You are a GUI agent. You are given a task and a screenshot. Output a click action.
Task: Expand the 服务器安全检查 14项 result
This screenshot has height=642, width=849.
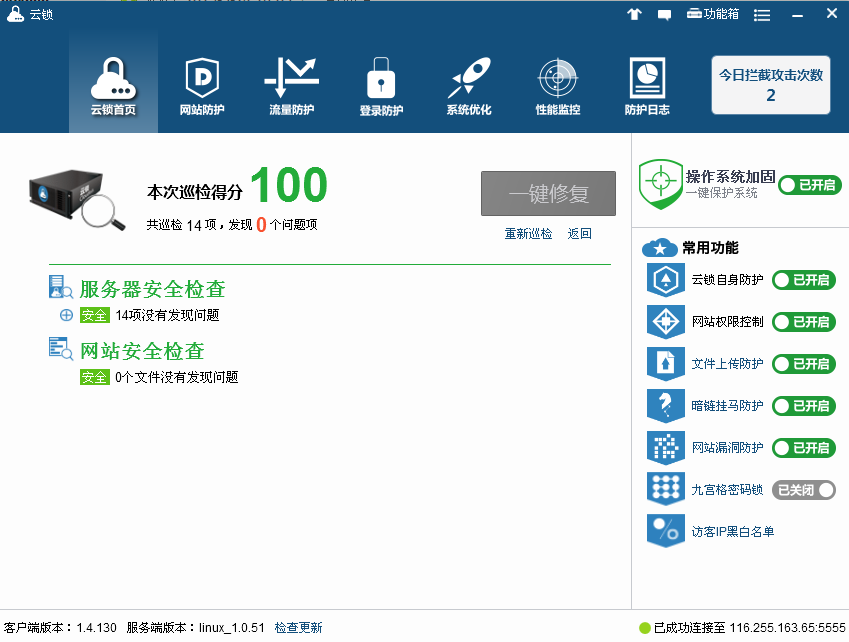pyautogui.click(x=66, y=315)
